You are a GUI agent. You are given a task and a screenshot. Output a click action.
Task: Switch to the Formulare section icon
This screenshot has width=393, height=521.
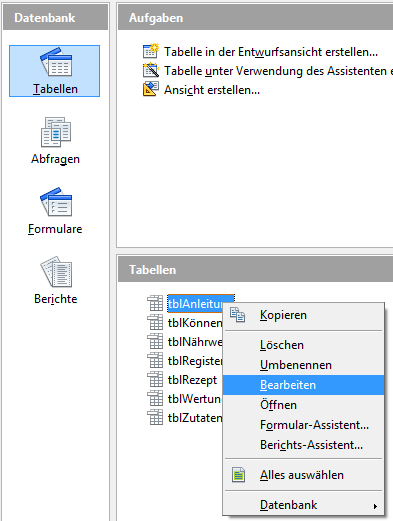[56, 202]
